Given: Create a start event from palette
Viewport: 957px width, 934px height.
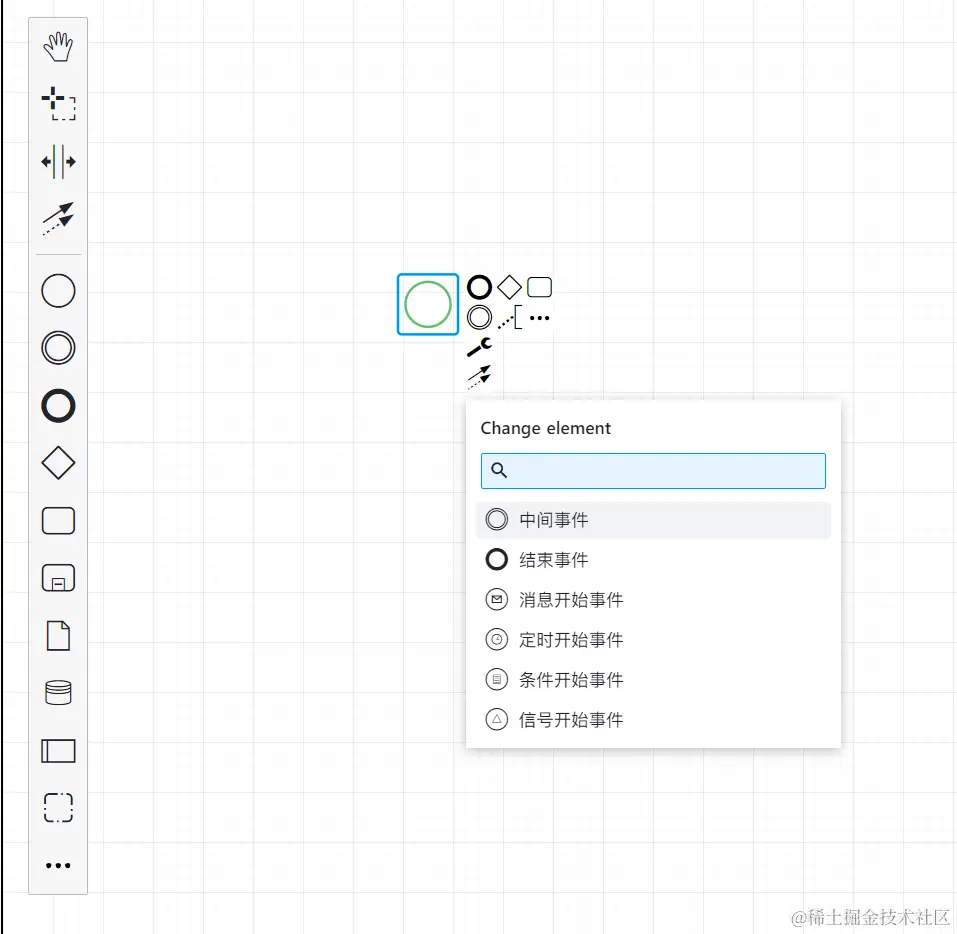Looking at the screenshot, I should tap(58, 291).
